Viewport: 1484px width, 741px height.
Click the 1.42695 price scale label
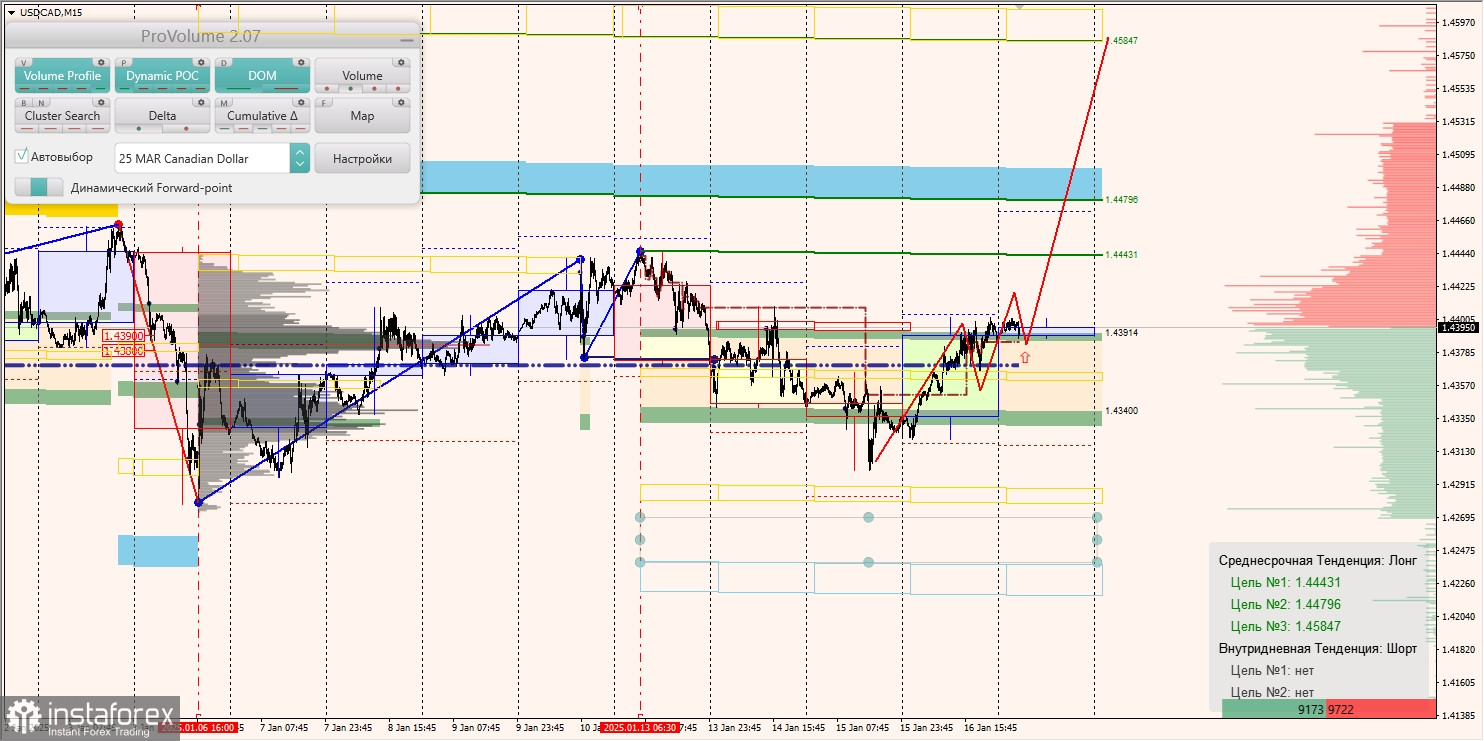[1459, 518]
